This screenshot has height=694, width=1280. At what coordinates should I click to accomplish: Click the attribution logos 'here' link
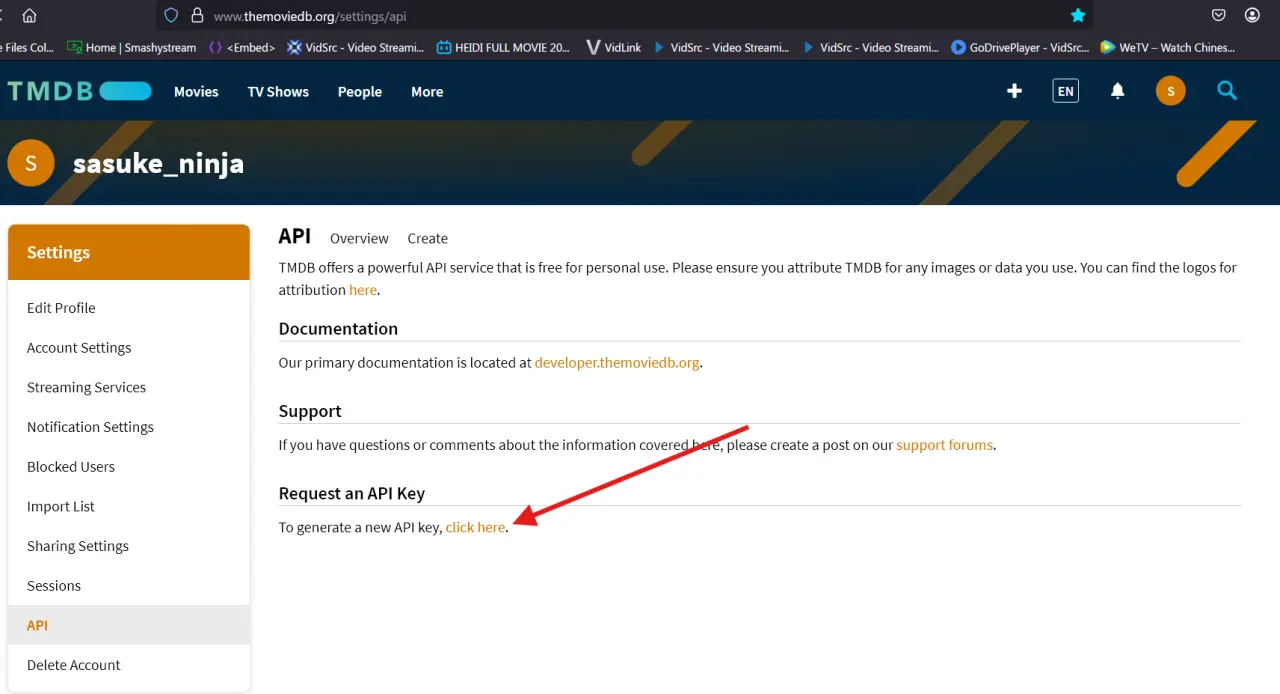[363, 290]
